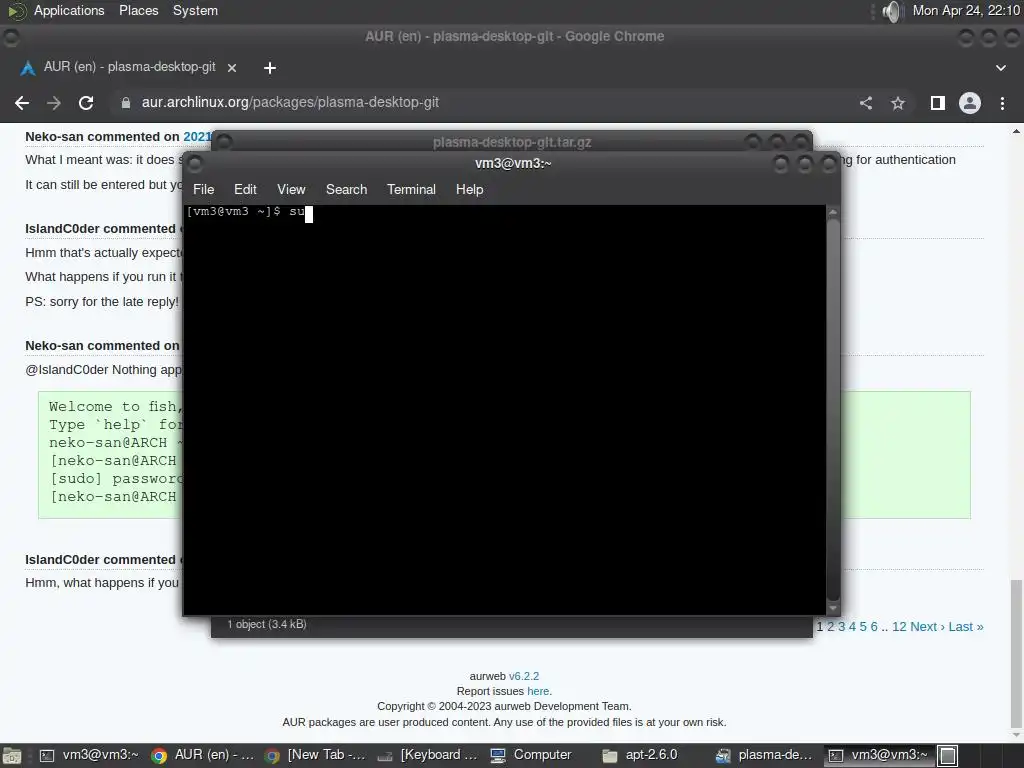Open terminal File menu
Image resolution: width=1024 pixels, height=768 pixels.
(x=203, y=189)
